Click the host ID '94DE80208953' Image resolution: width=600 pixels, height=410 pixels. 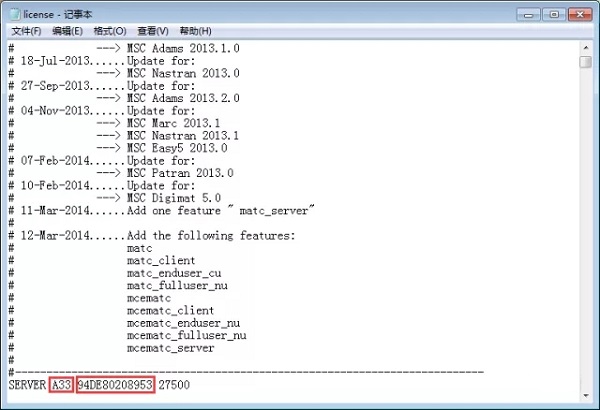[x=115, y=385]
